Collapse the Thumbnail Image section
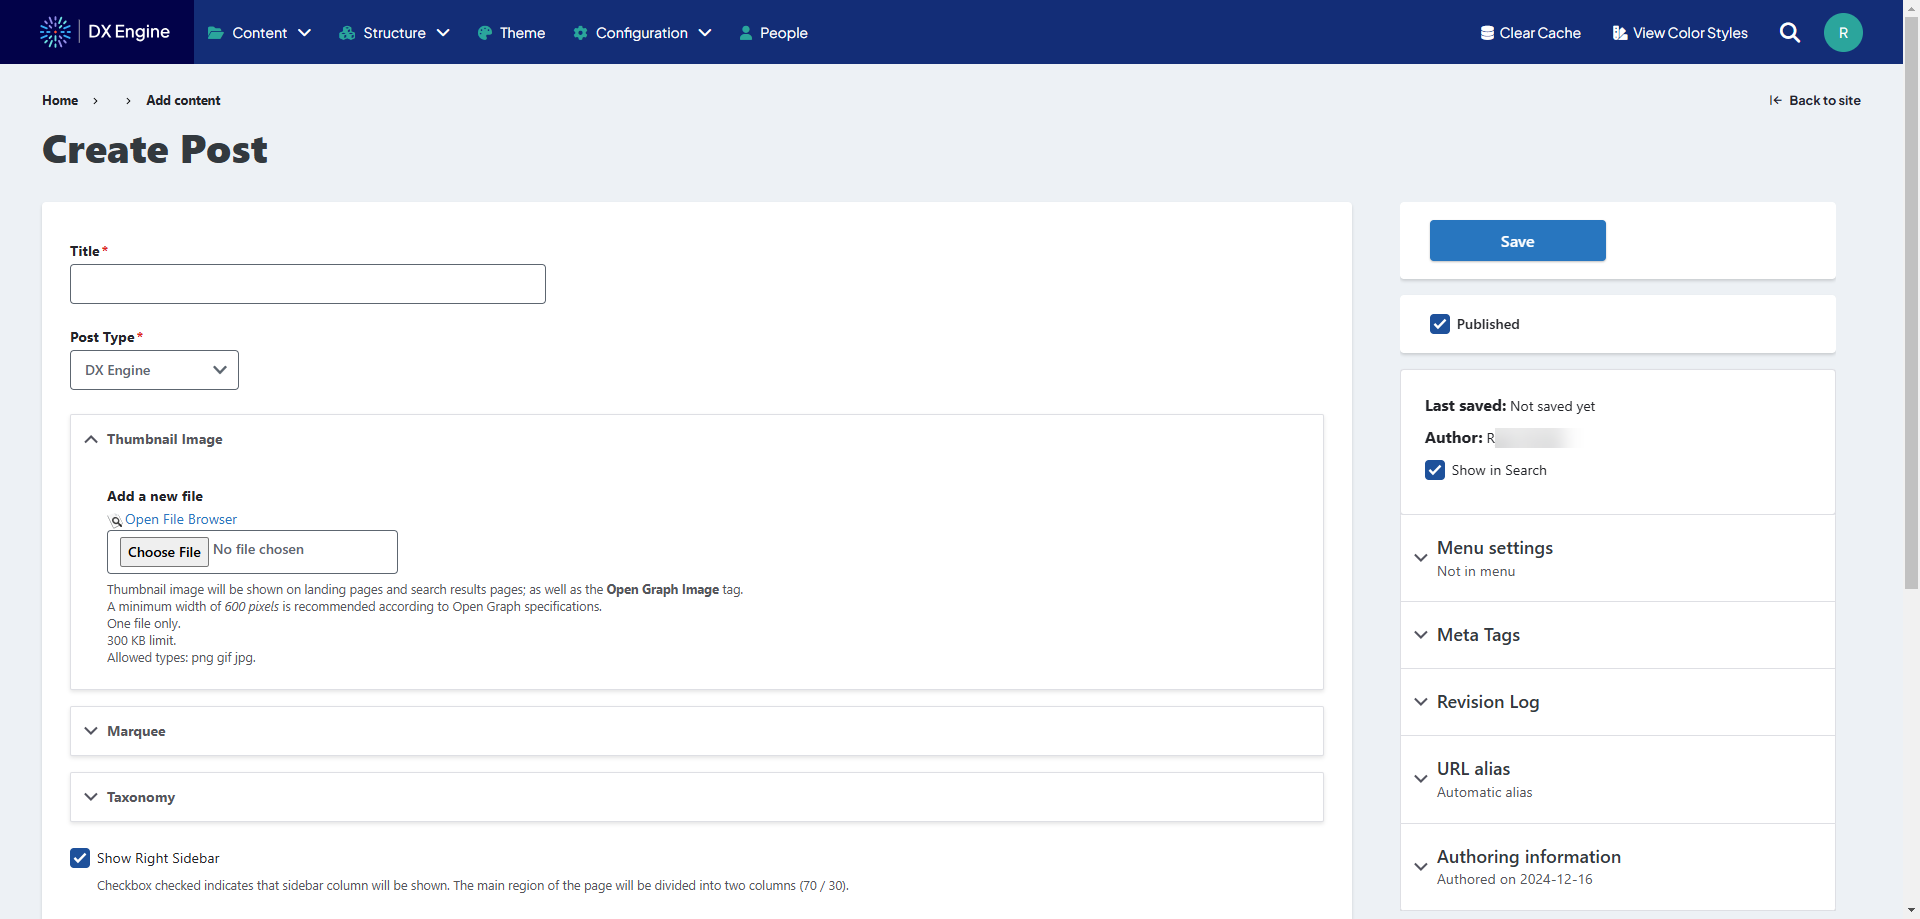Viewport: 1920px width, 919px height. tap(91, 439)
